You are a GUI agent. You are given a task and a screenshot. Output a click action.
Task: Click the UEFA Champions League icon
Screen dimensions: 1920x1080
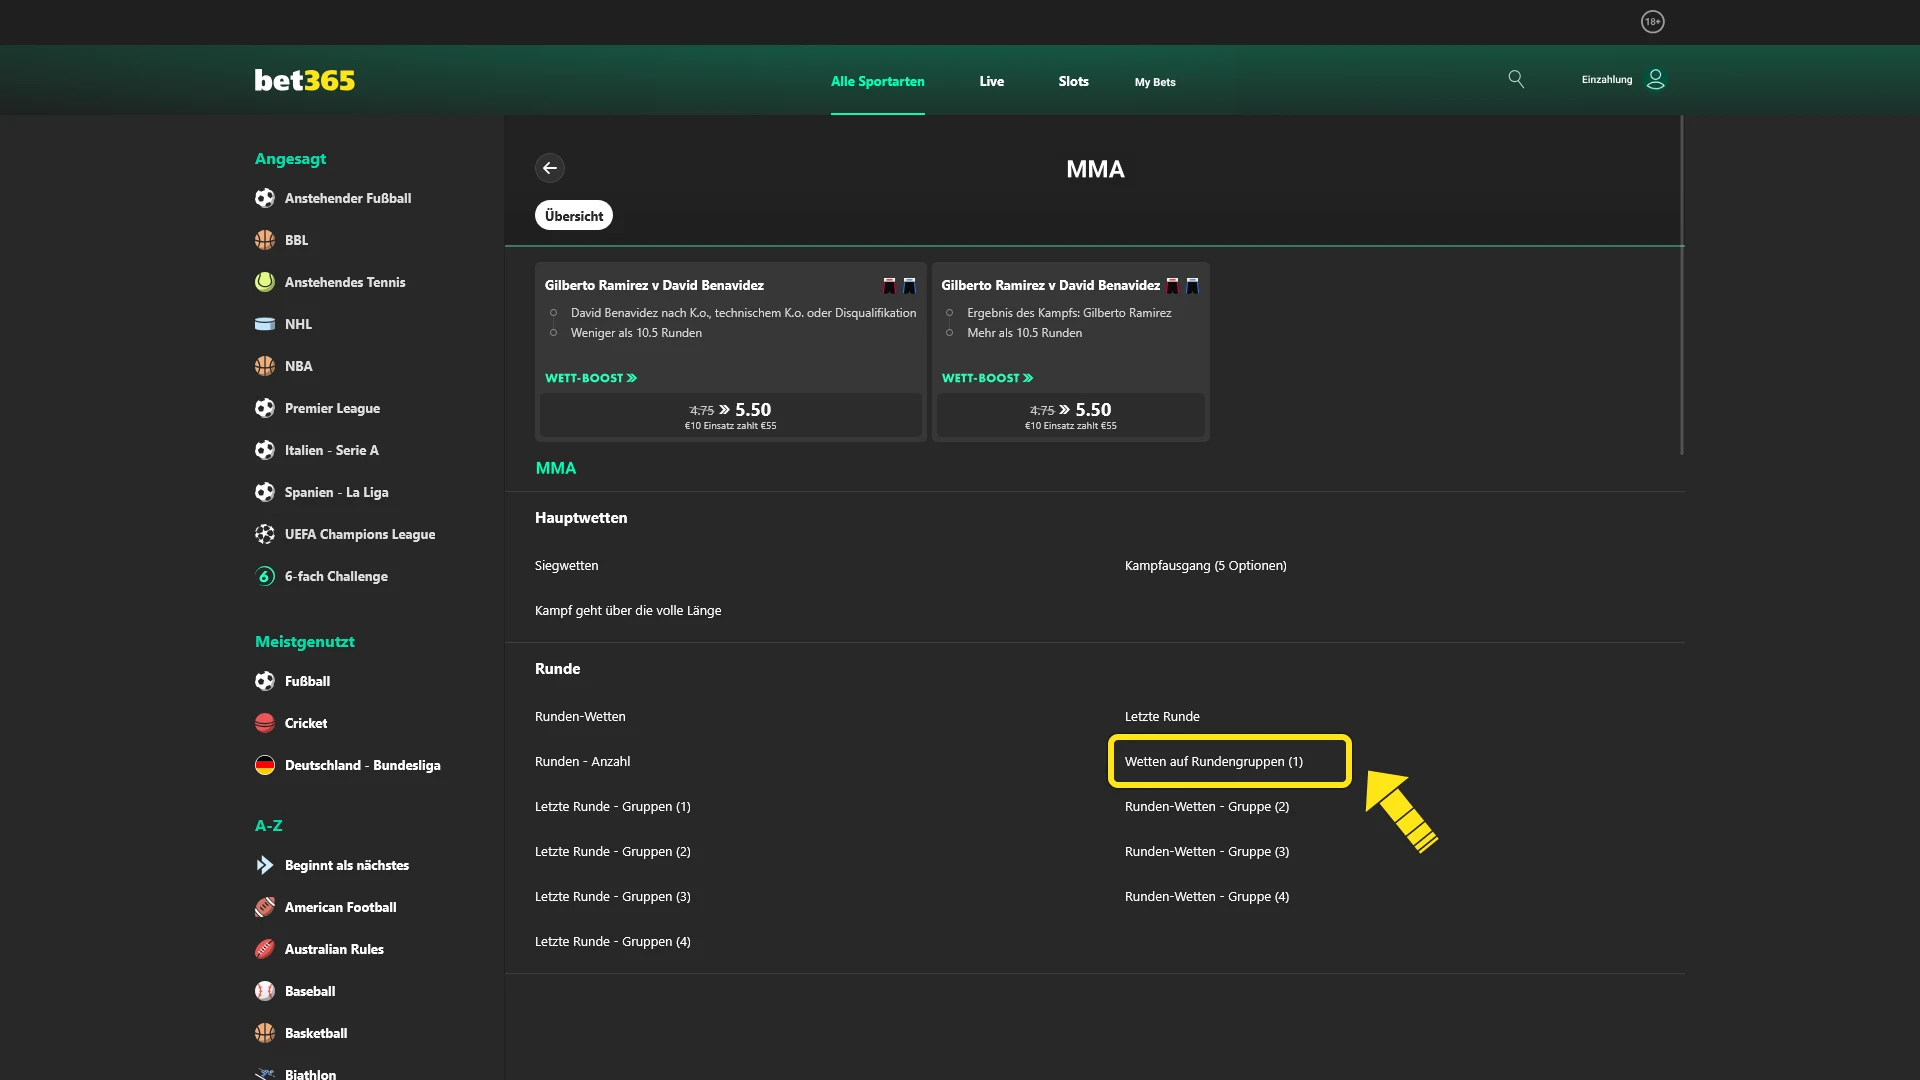point(264,534)
